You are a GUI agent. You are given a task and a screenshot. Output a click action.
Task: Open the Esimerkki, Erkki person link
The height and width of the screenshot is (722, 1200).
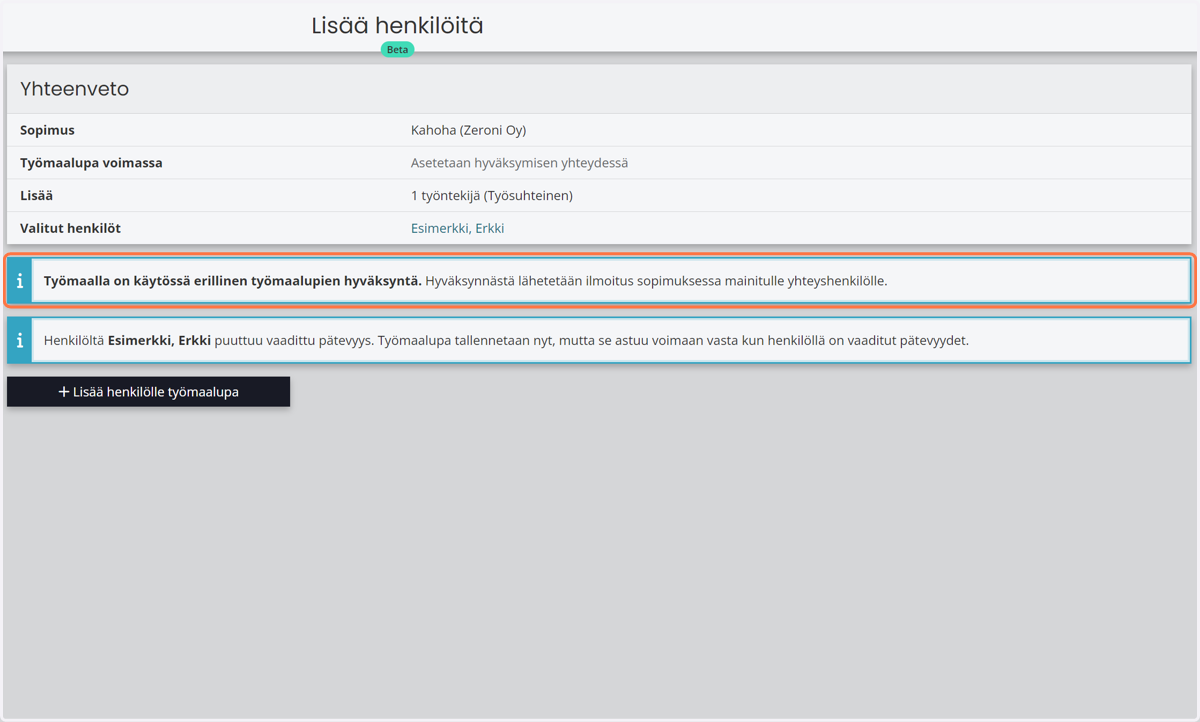[457, 228]
